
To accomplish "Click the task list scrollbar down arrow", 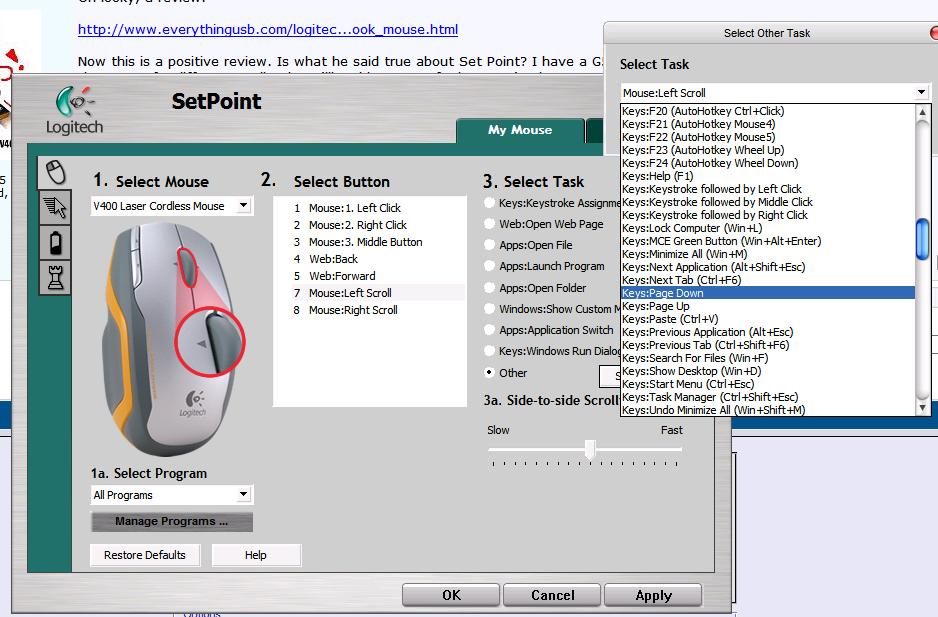I will [x=922, y=408].
